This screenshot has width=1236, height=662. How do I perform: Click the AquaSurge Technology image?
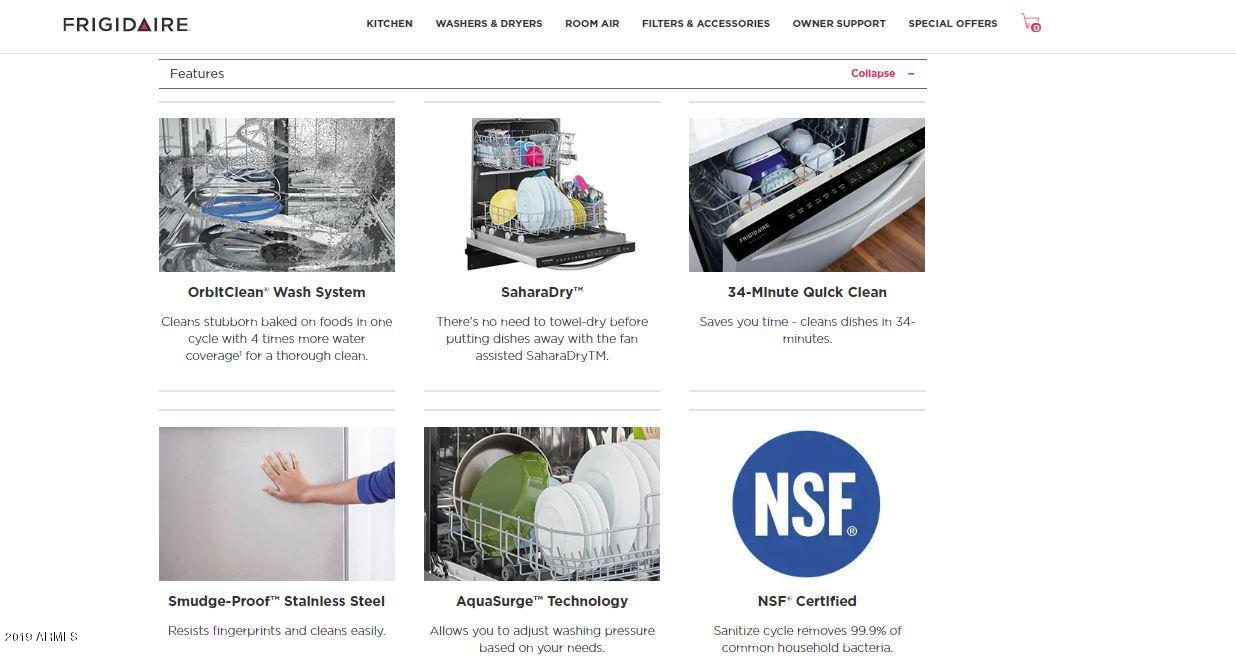click(x=542, y=504)
